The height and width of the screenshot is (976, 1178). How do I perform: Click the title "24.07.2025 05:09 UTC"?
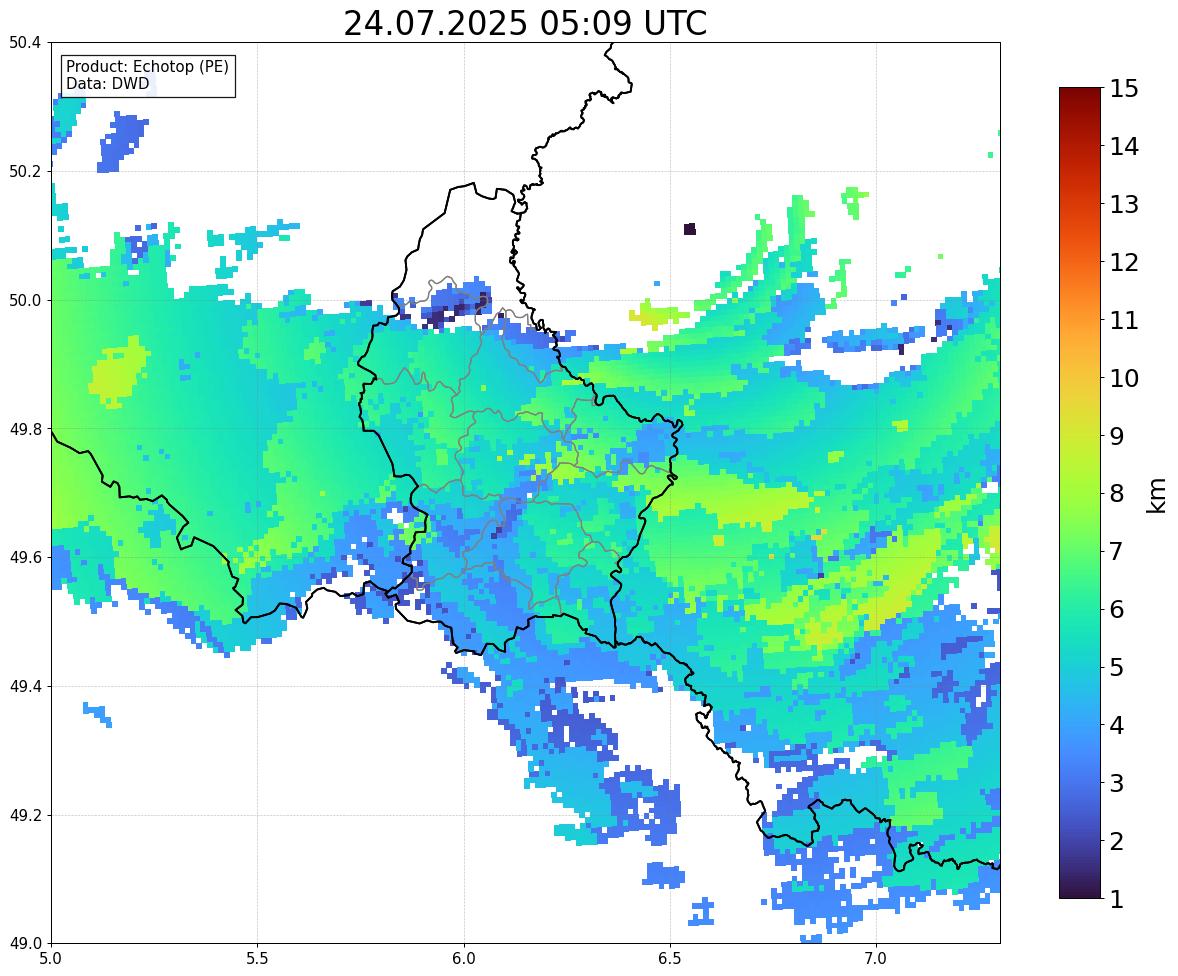(x=525, y=23)
